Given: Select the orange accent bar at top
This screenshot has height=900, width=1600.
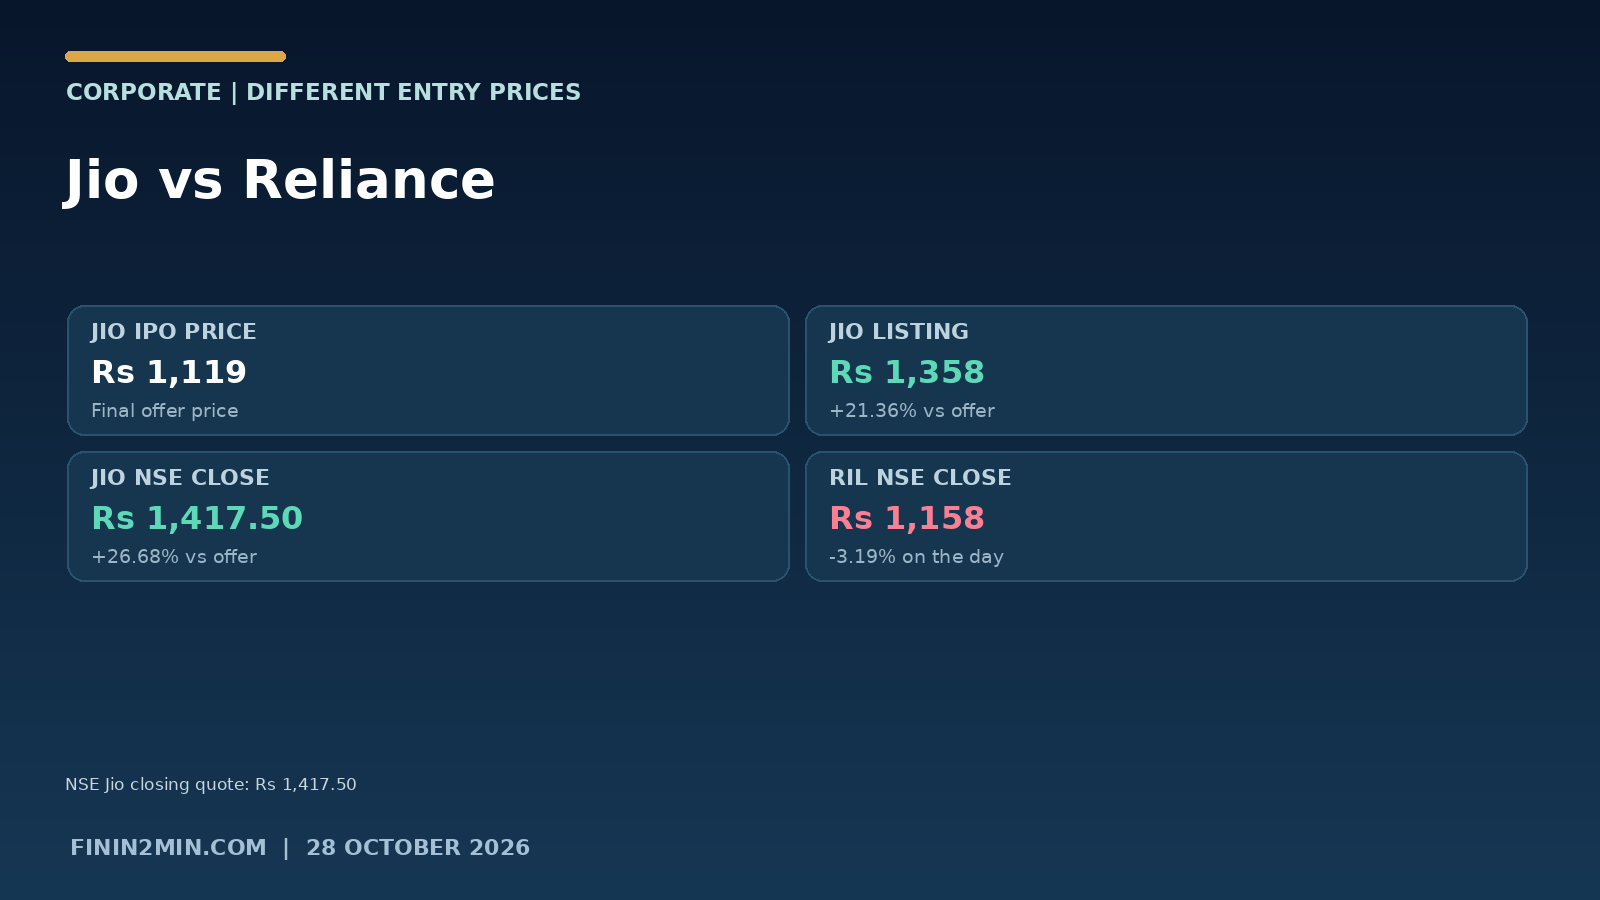Looking at the screenshot, I should 176,57.
